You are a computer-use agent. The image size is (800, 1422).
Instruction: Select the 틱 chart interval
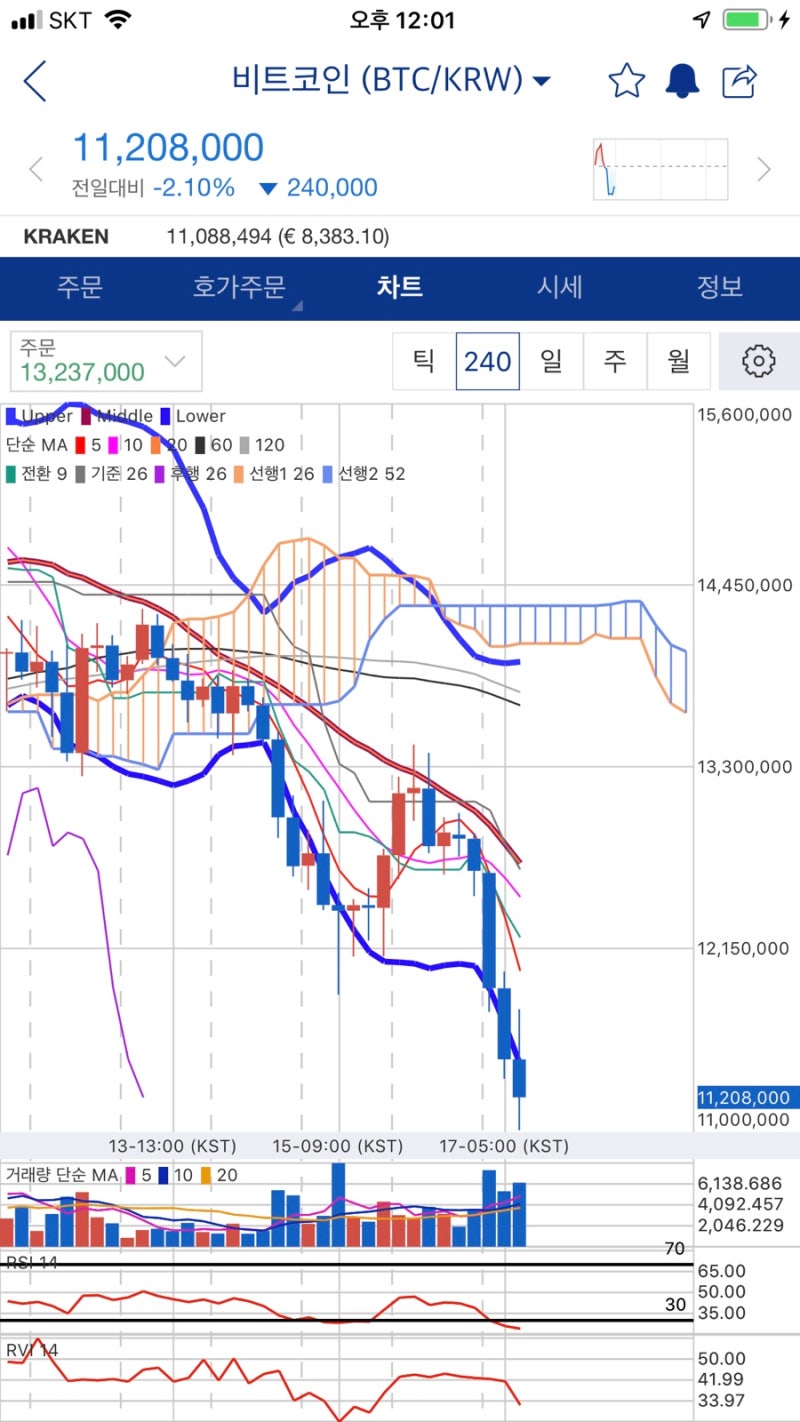(424, 361)
